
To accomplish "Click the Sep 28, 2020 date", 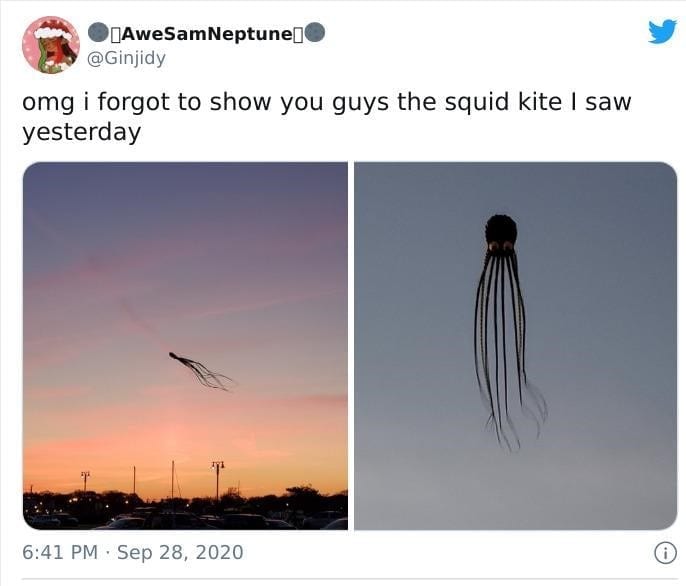I will tap(180, 552).
